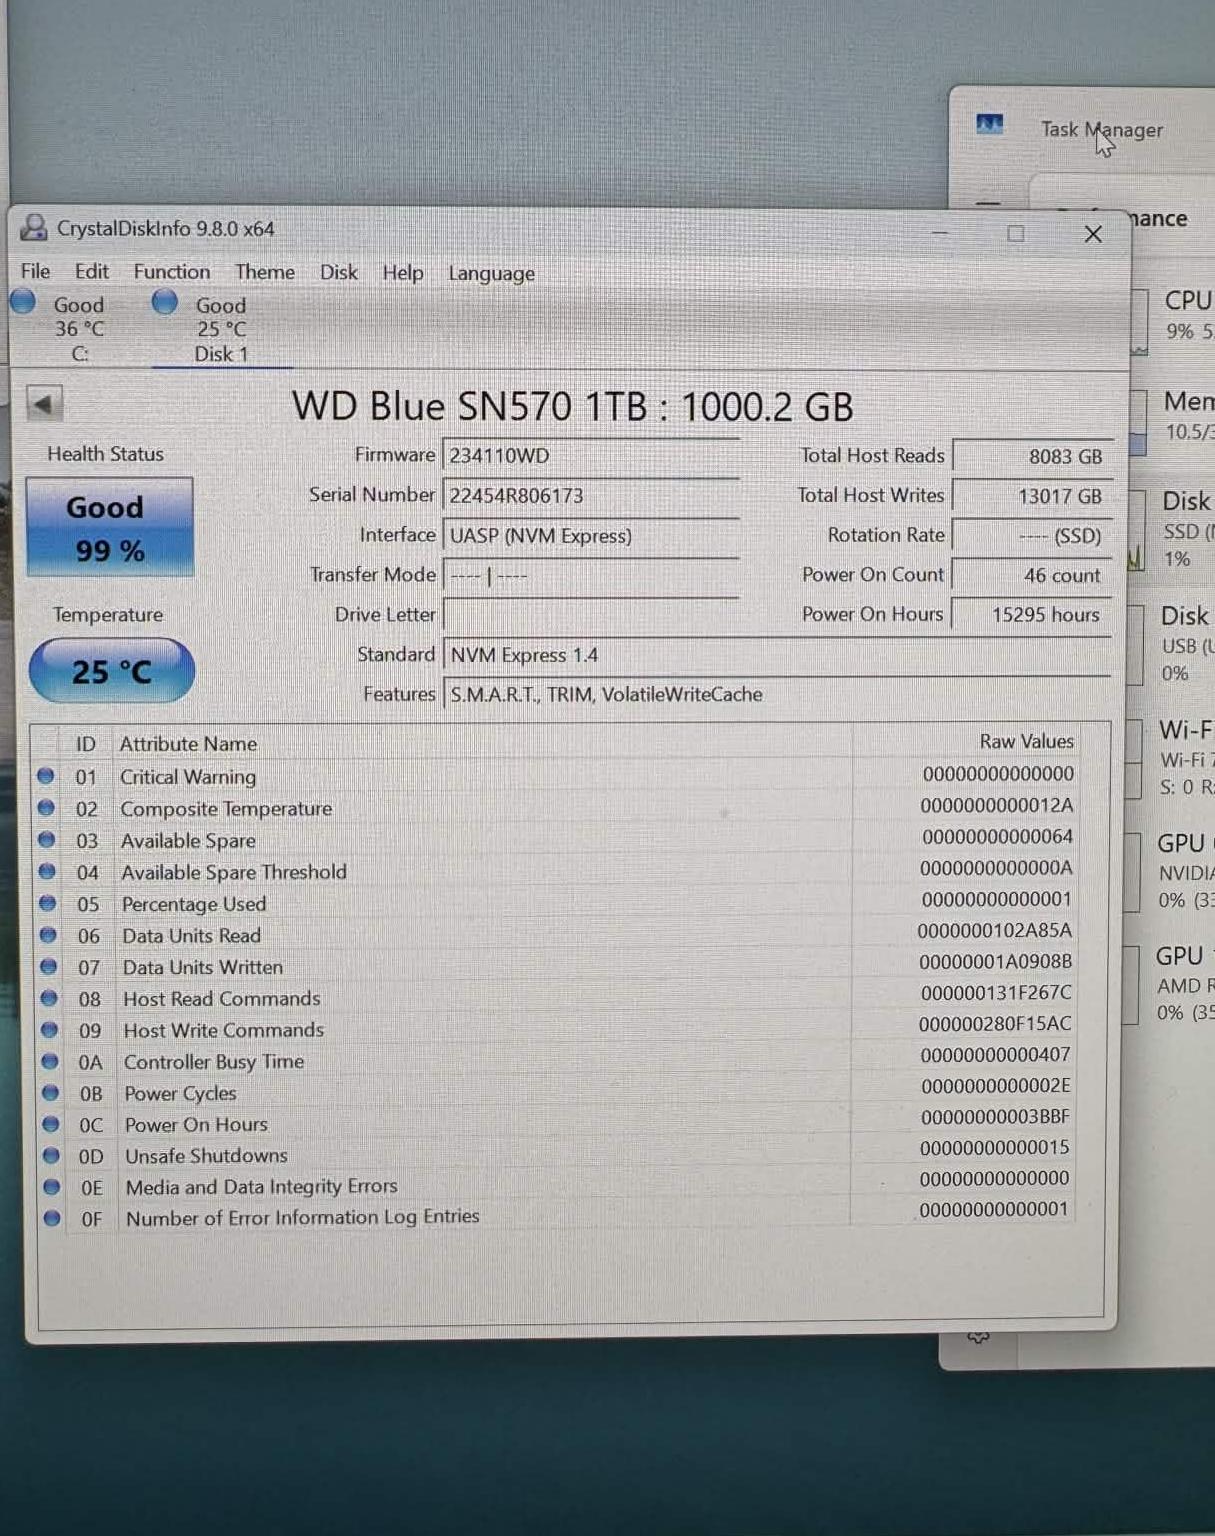Click the Total Host Writes value 13017 GB
Image resolution: width=1215 pixels, height=1536 pixels.
click(1032, 496)
